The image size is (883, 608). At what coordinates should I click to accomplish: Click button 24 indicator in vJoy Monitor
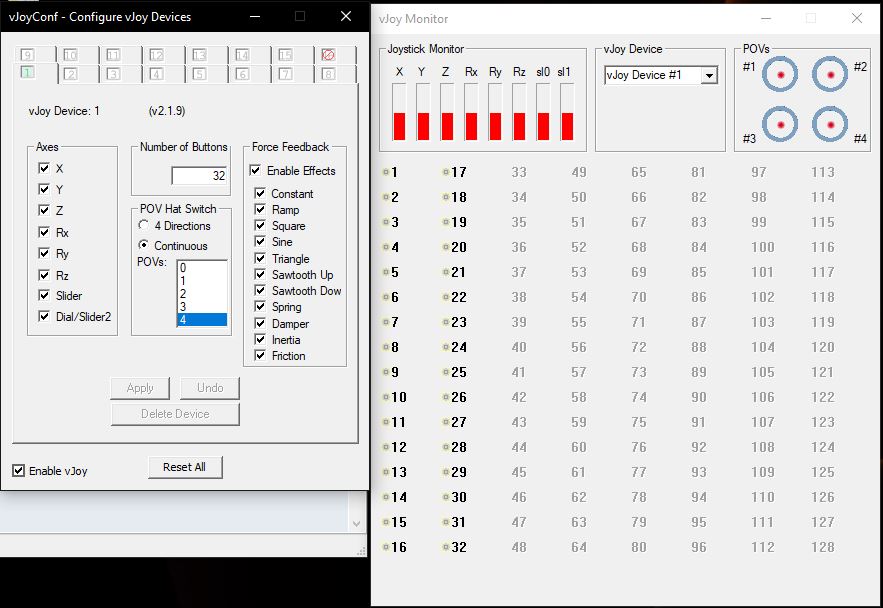pyautogui.click(x=446, y=347)
